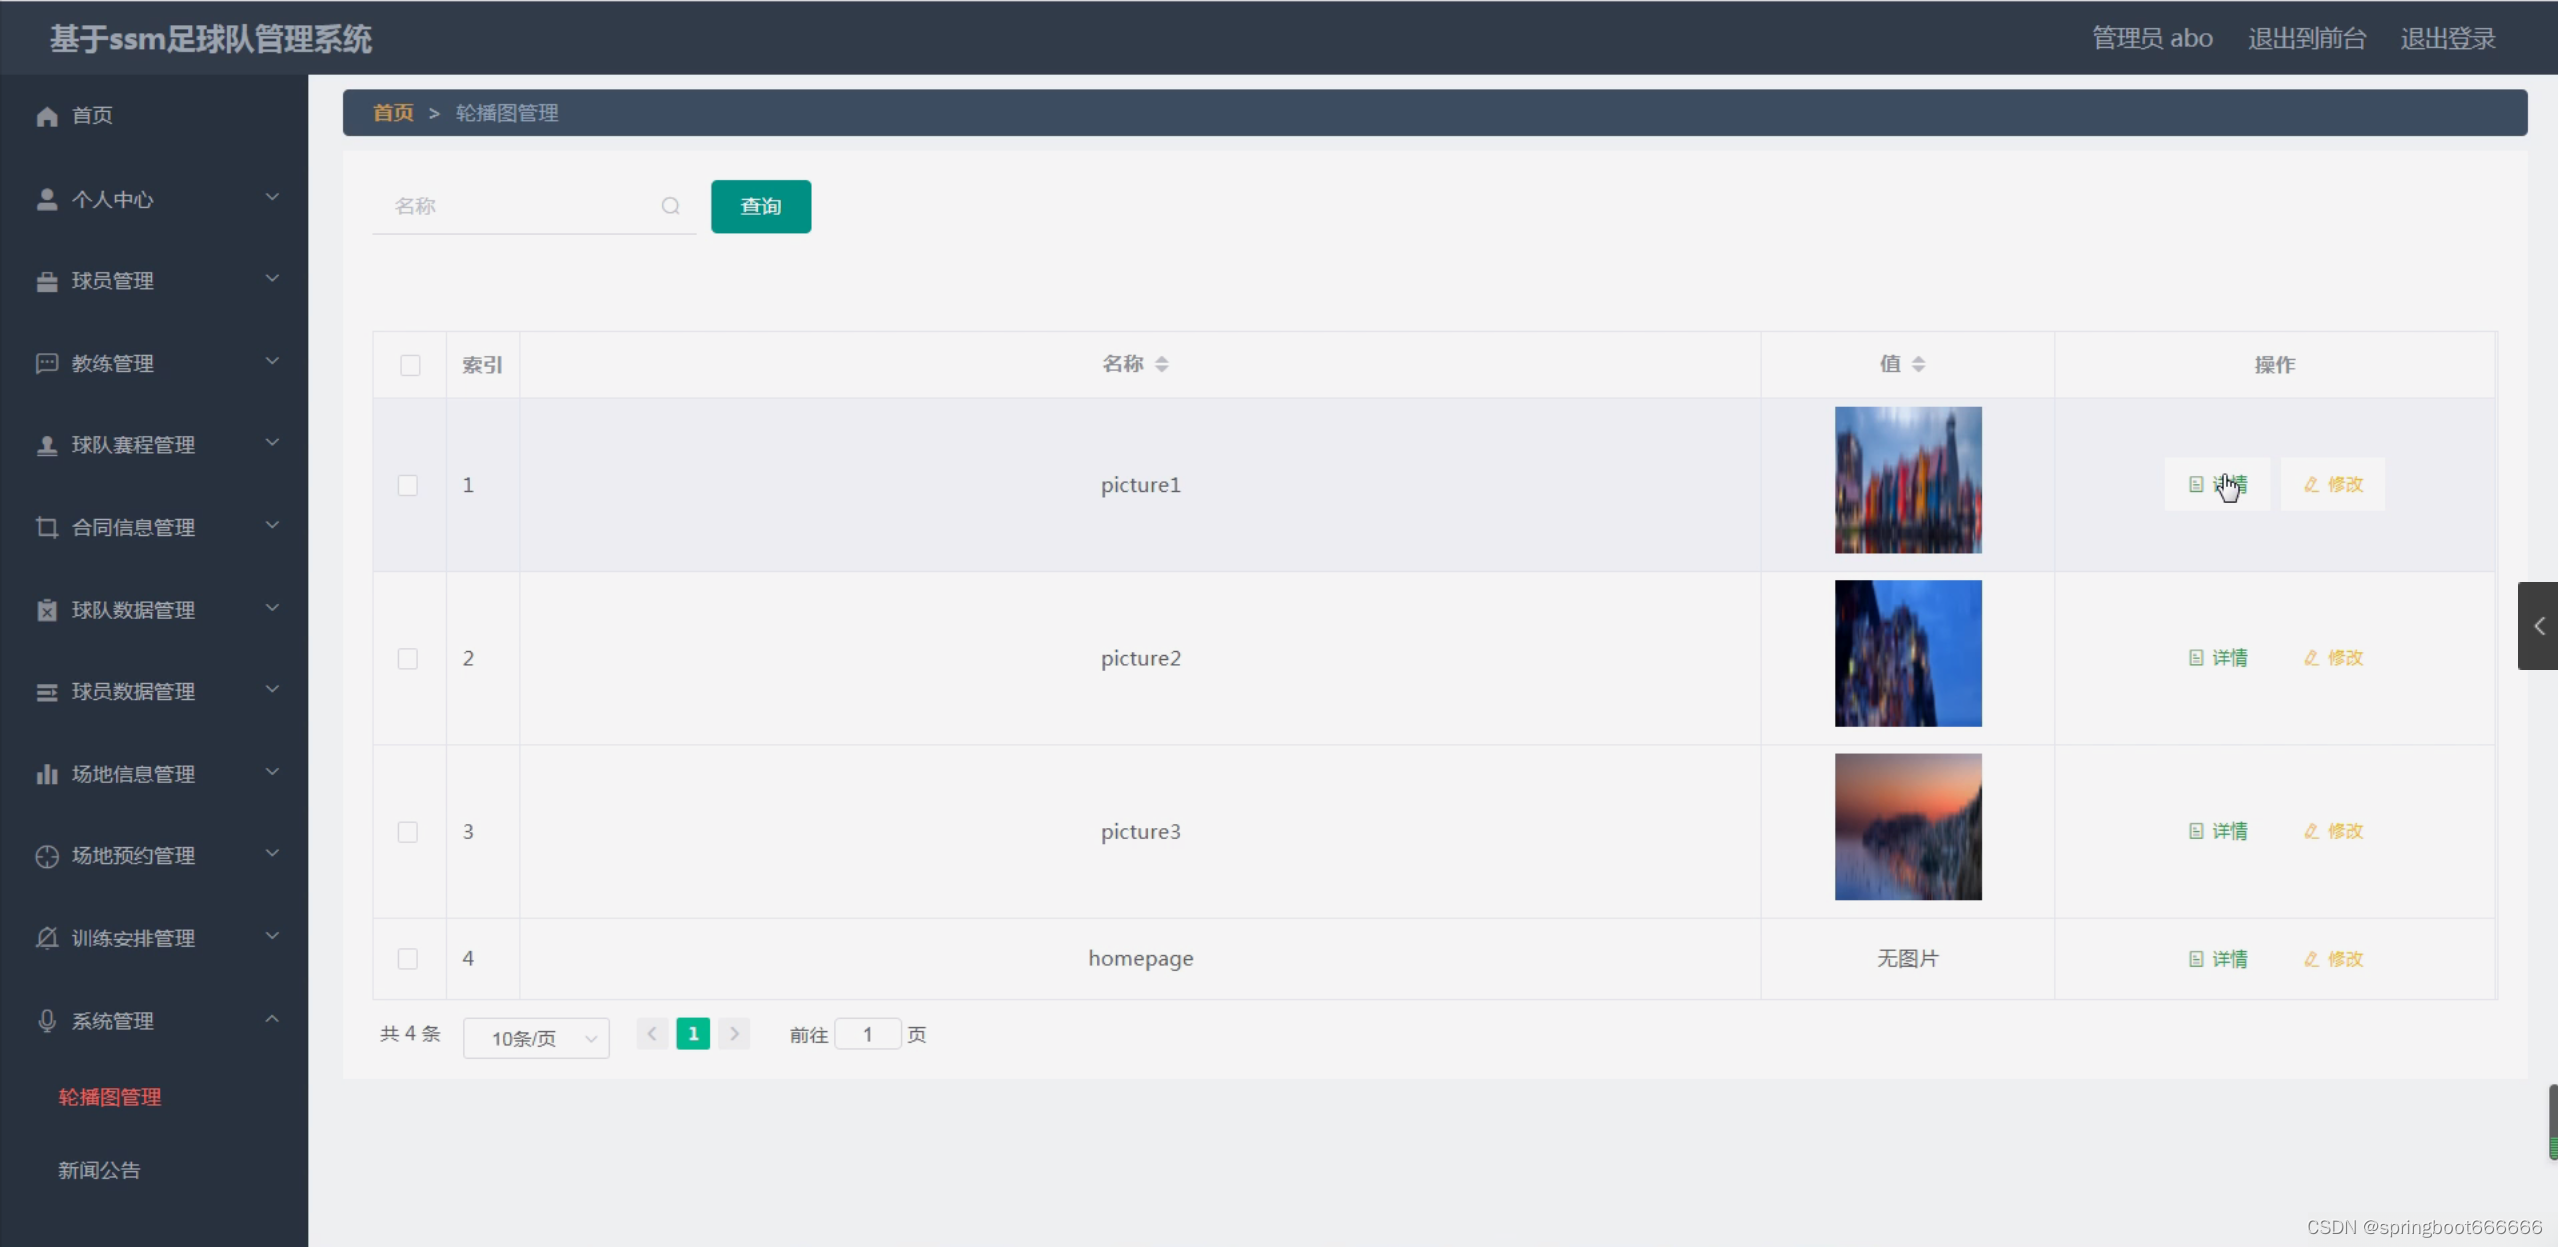Open the right-edge collapse arrow panel

(2538, 626)
